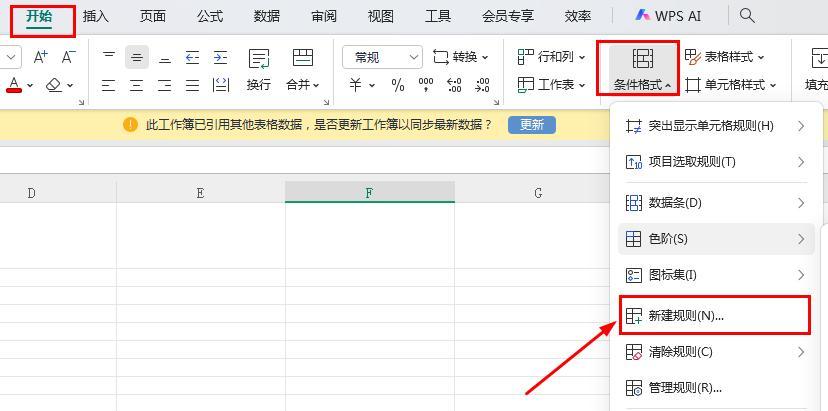Expand the eraser clear options arrow
Image resolution: width=828 pixels, height=411 pixels.
[x=70, y=85]
